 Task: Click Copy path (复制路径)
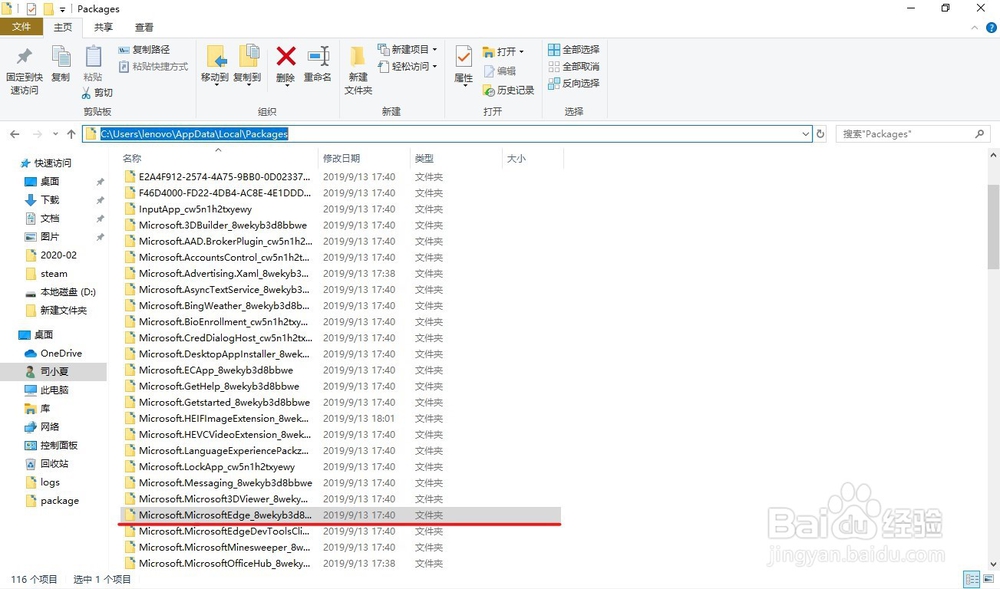coord(144,50)
